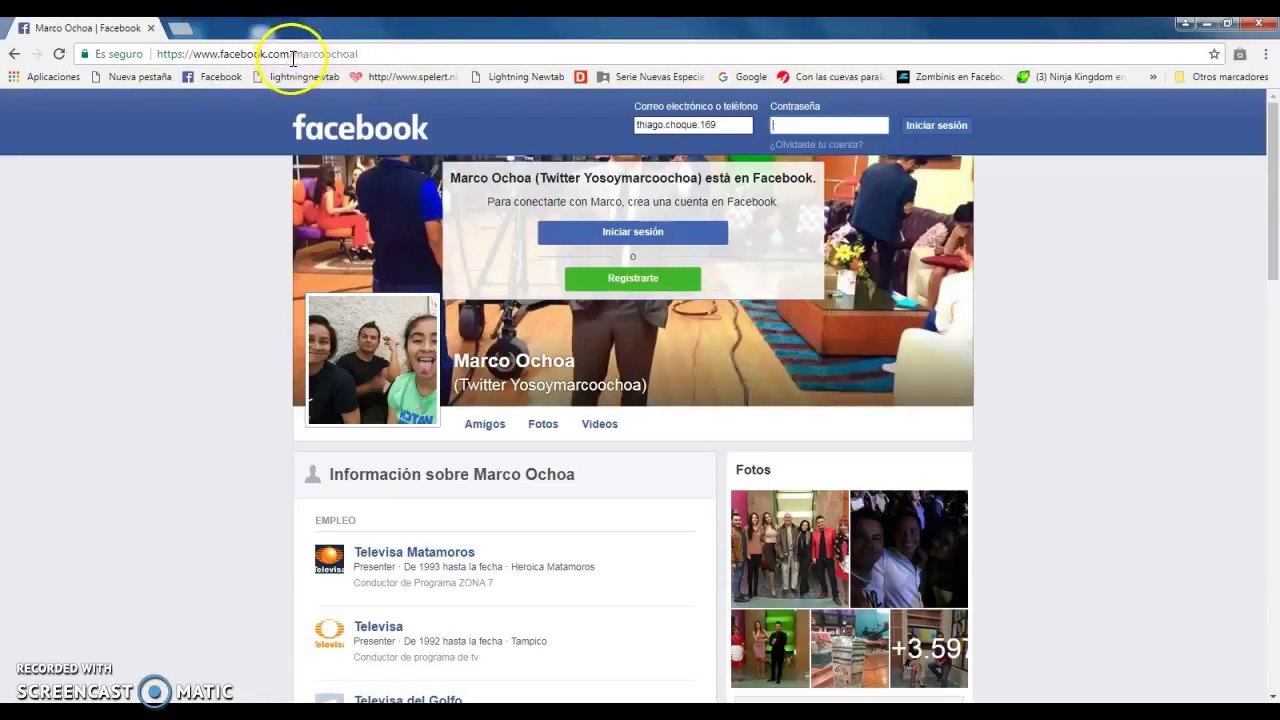Select the Marco Ochoa | Facebook browser tab

point(87,28)
